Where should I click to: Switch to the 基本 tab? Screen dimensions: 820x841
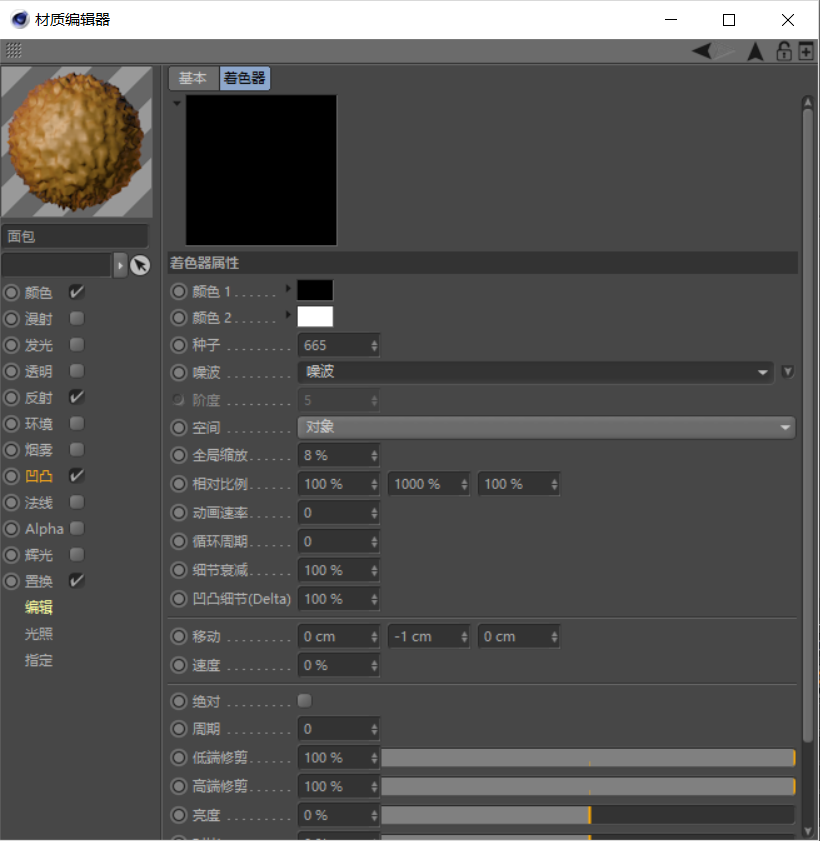tap(193, 78)
